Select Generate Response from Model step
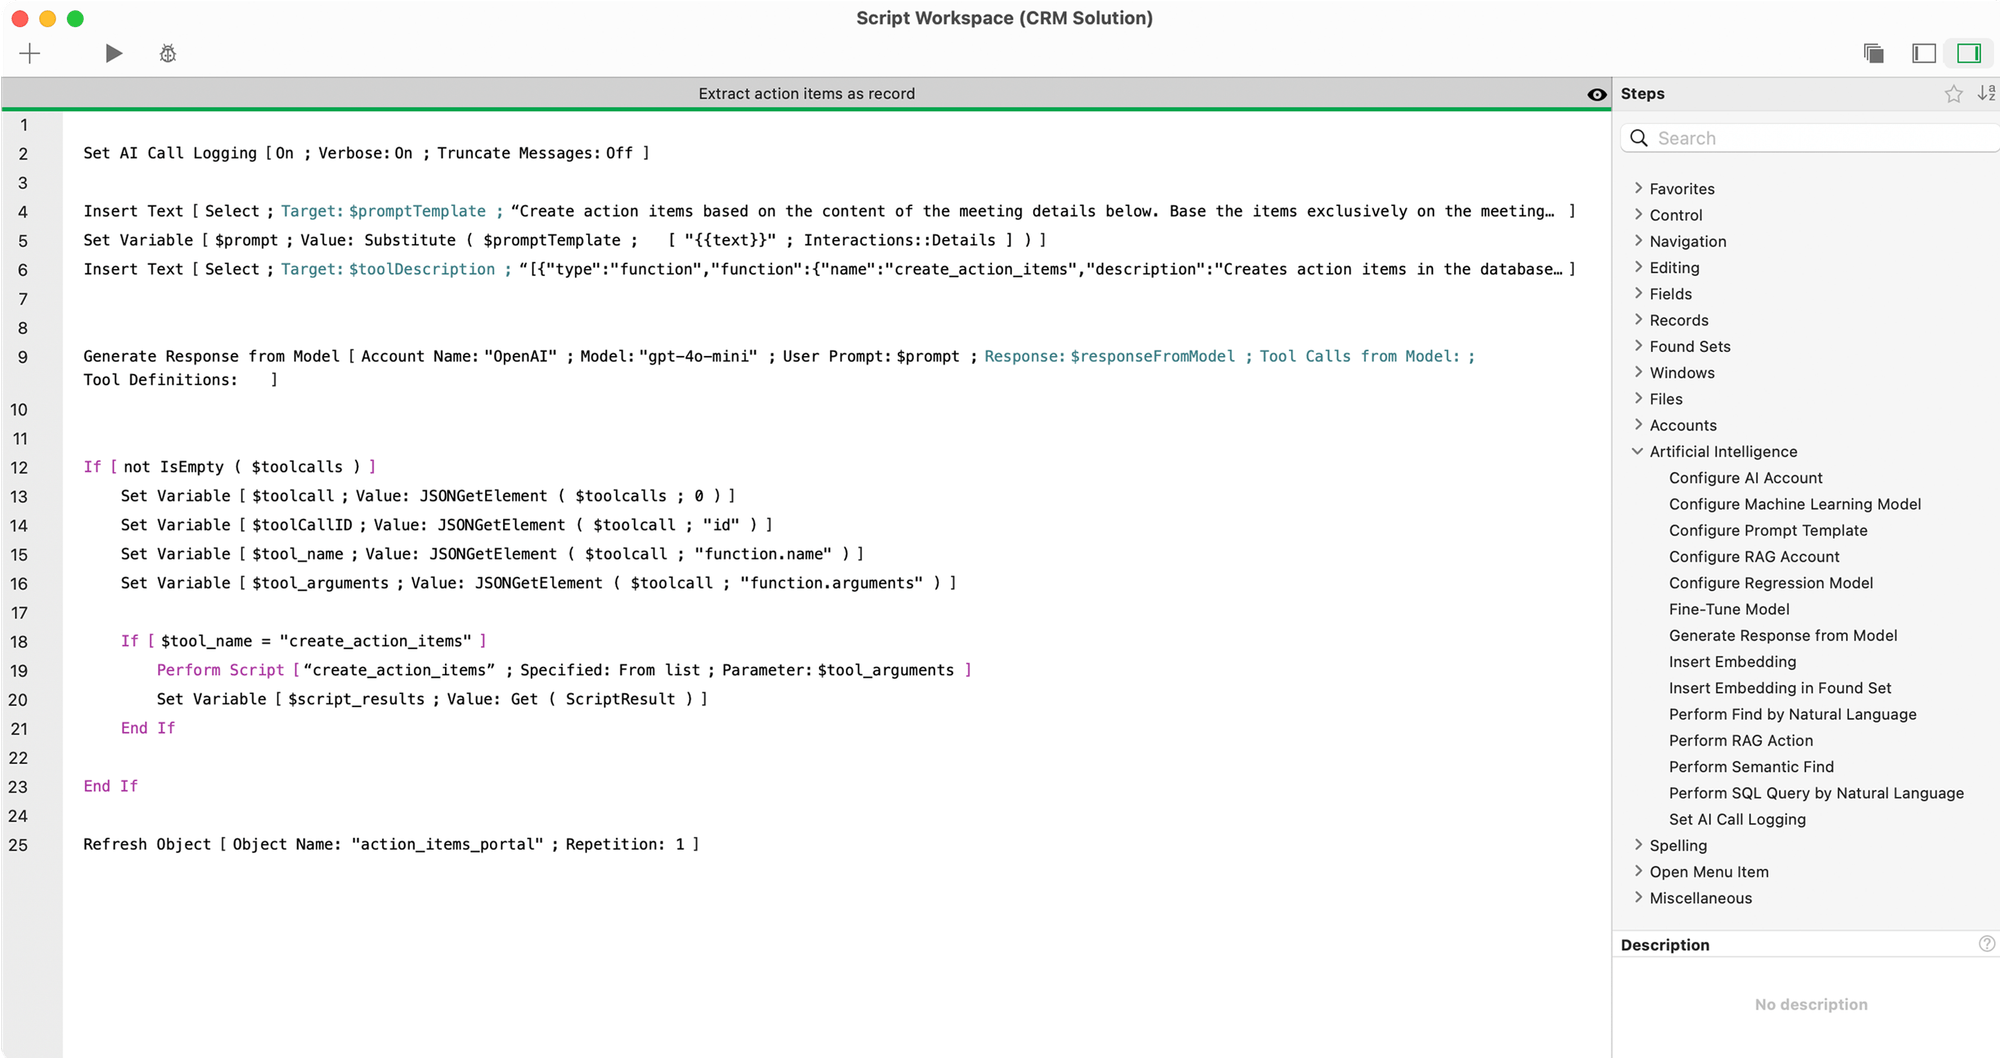Viewport: 2000px width, 1058px height. click(1783, 636)
